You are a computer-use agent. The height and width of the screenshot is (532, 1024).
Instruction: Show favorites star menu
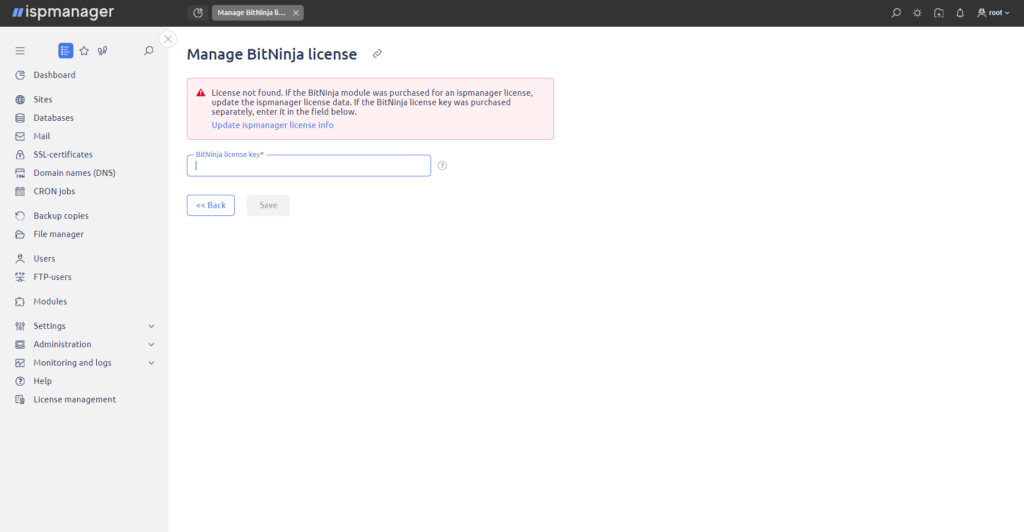point(84,50)
